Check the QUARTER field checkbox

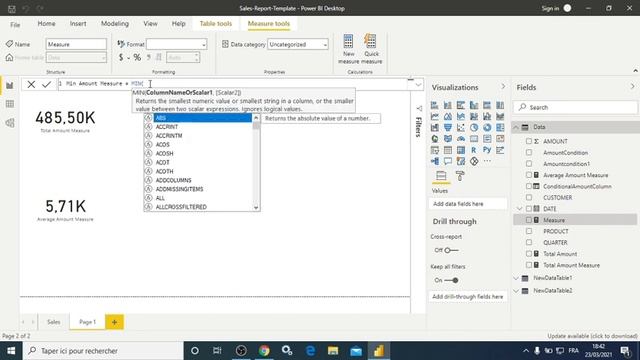pos(529,242)
